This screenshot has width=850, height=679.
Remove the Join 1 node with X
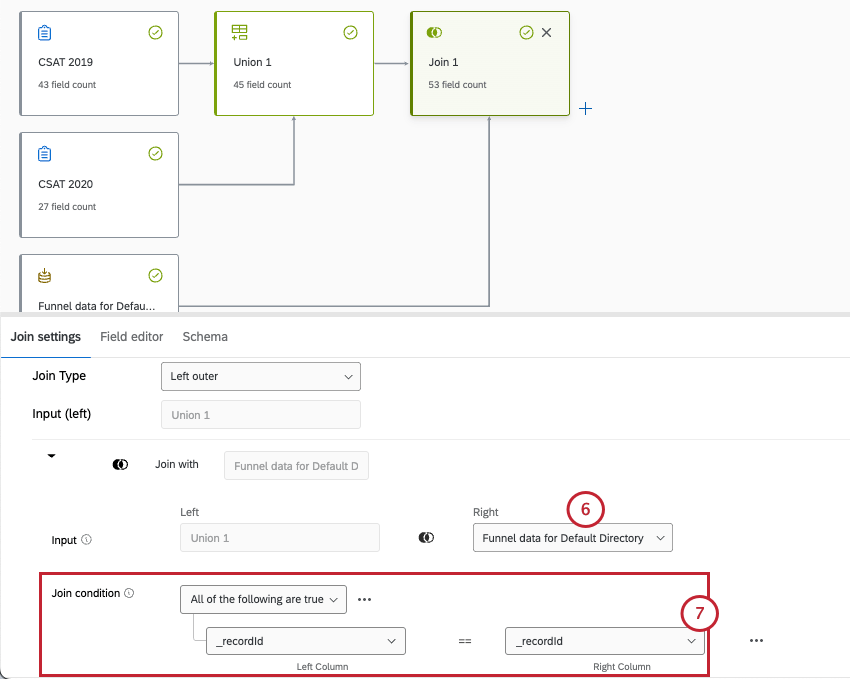click(546, 33)
